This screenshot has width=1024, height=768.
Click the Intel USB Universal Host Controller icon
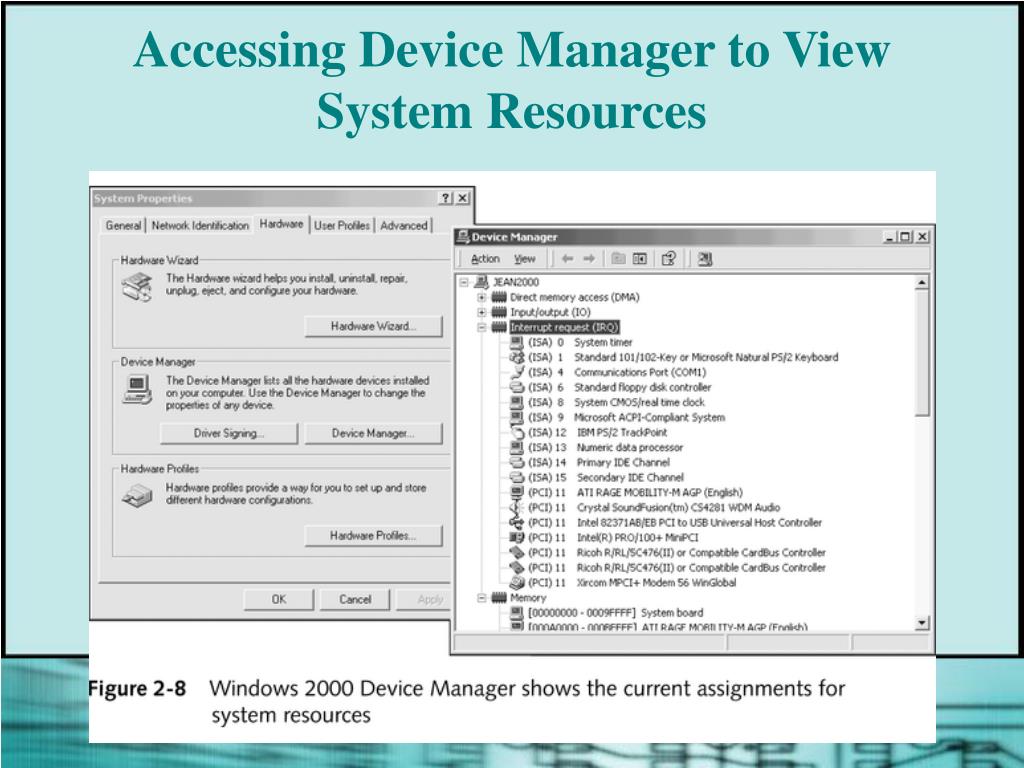click(517, 522)
